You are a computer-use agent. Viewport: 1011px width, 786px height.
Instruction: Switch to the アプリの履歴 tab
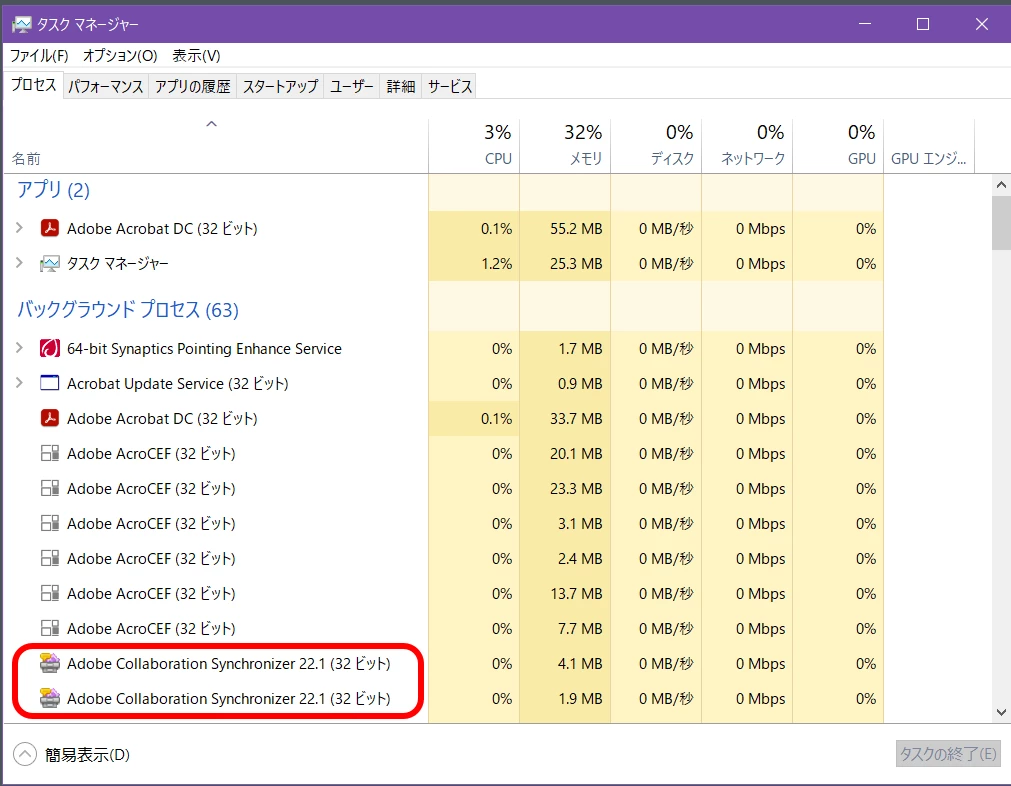pos(193,86)
